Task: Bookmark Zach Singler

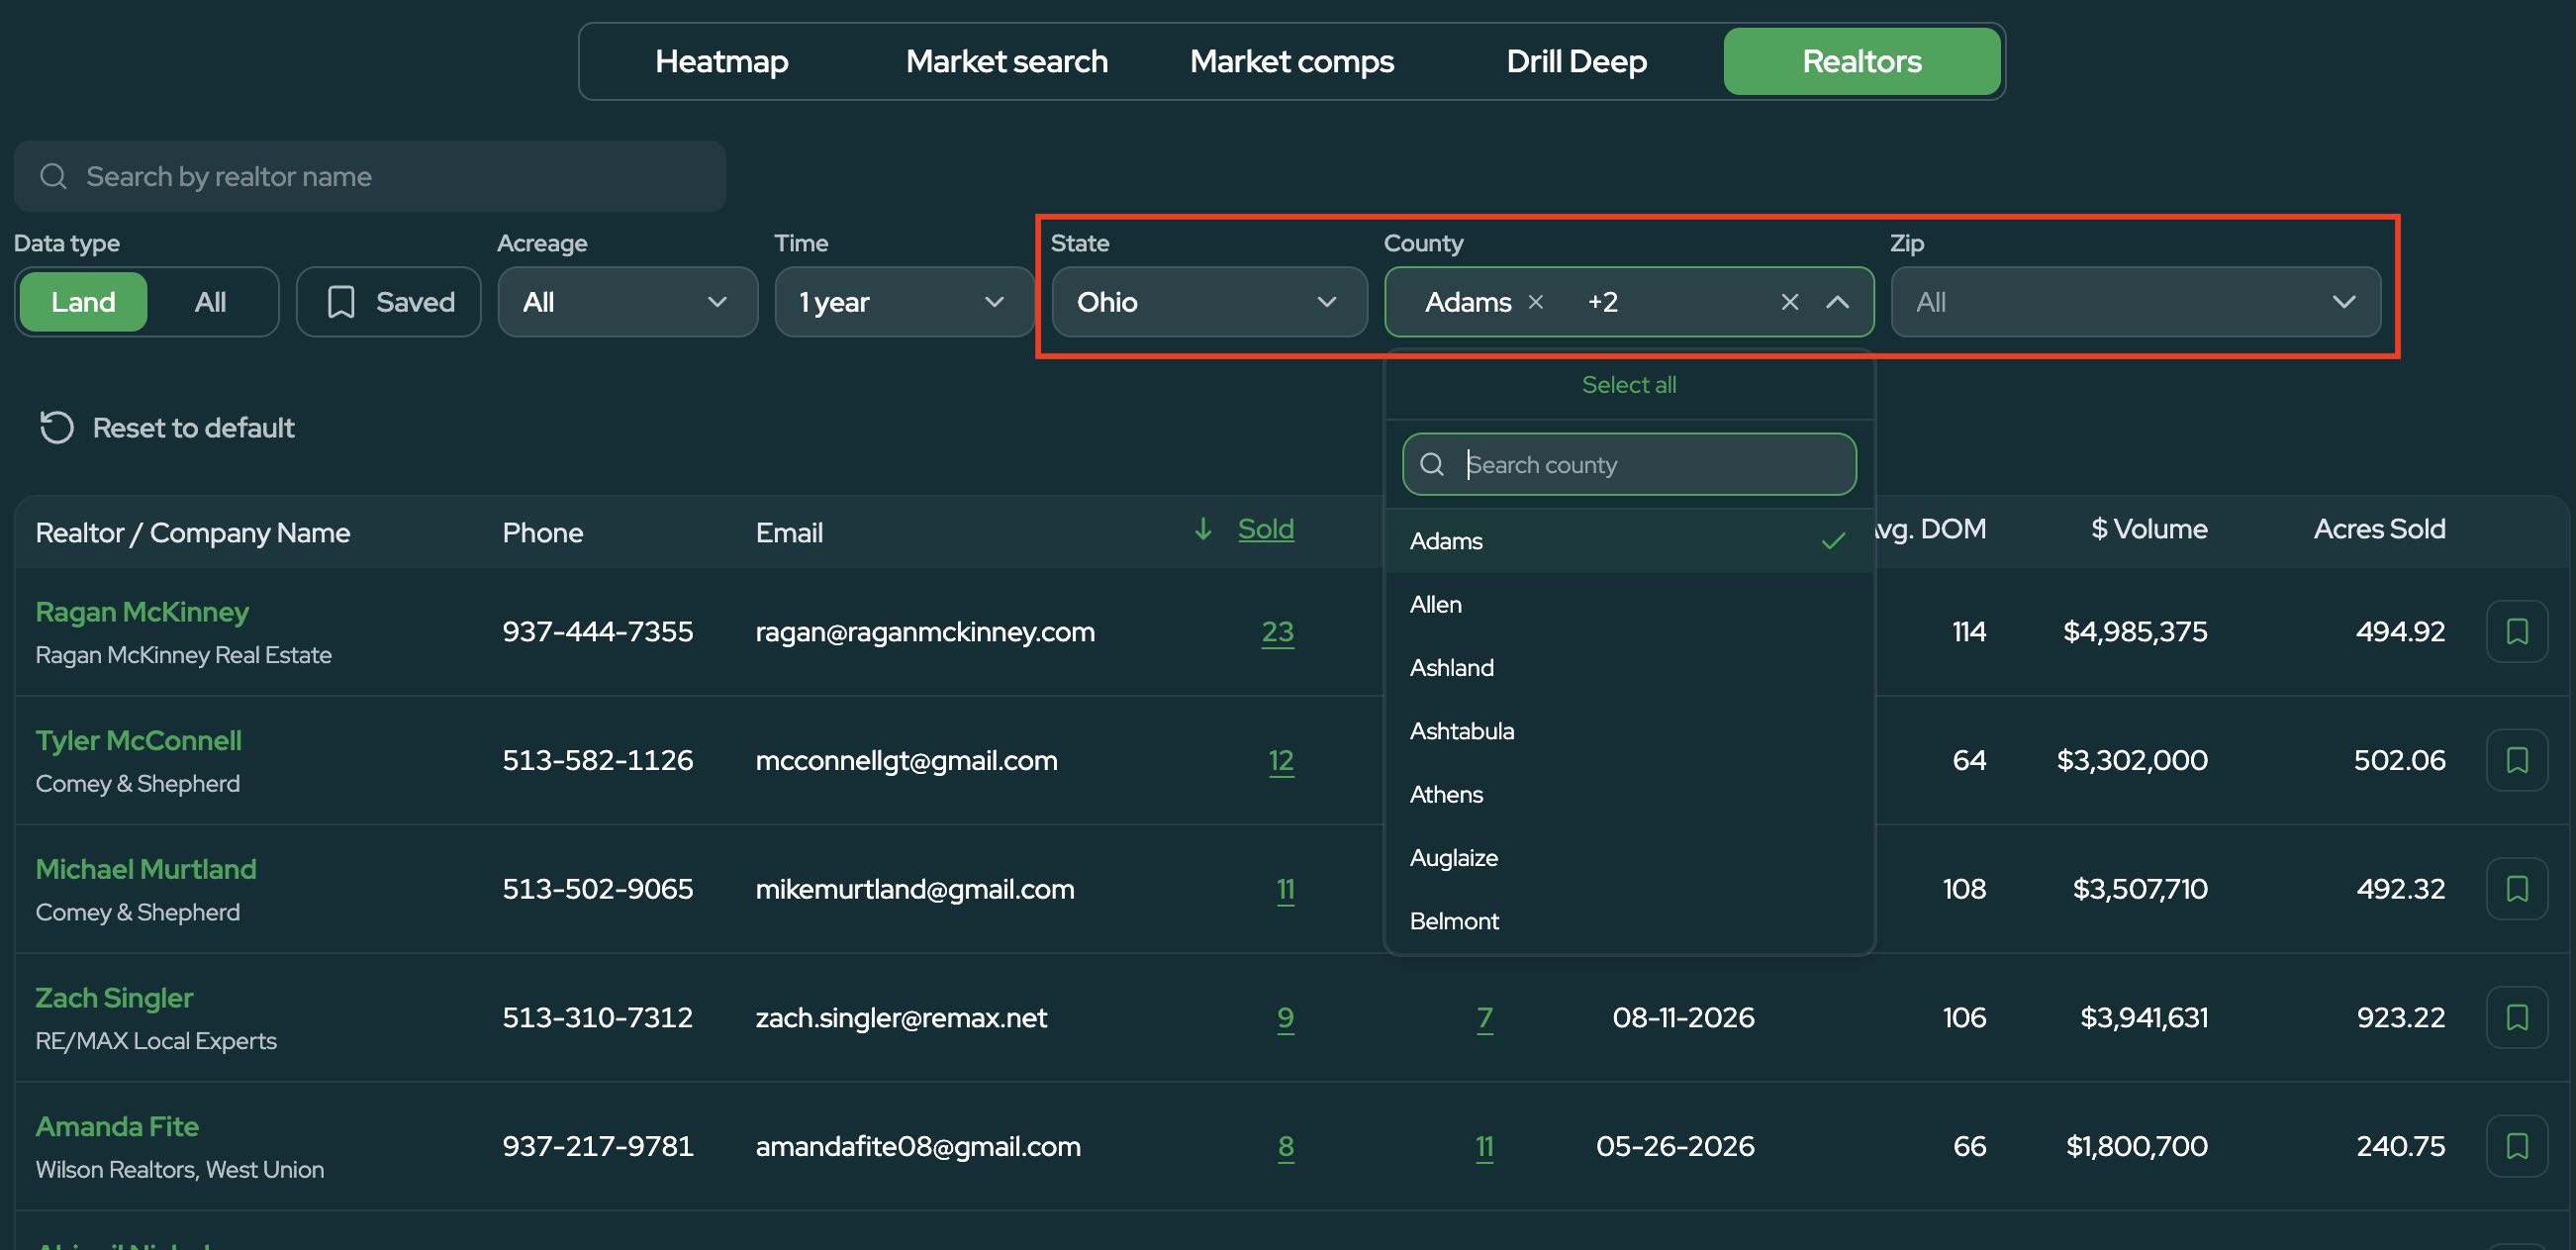Action: 2516,1017
